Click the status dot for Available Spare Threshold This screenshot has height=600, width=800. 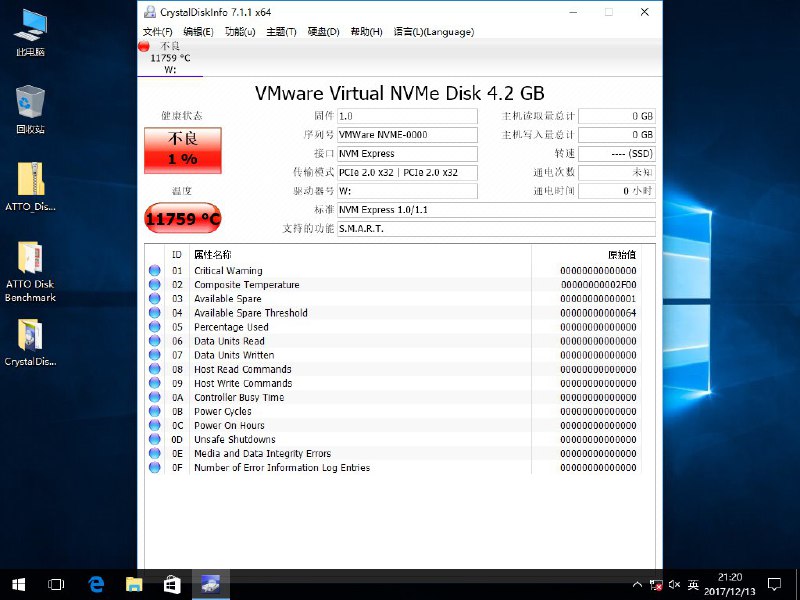tap(155, 313)
